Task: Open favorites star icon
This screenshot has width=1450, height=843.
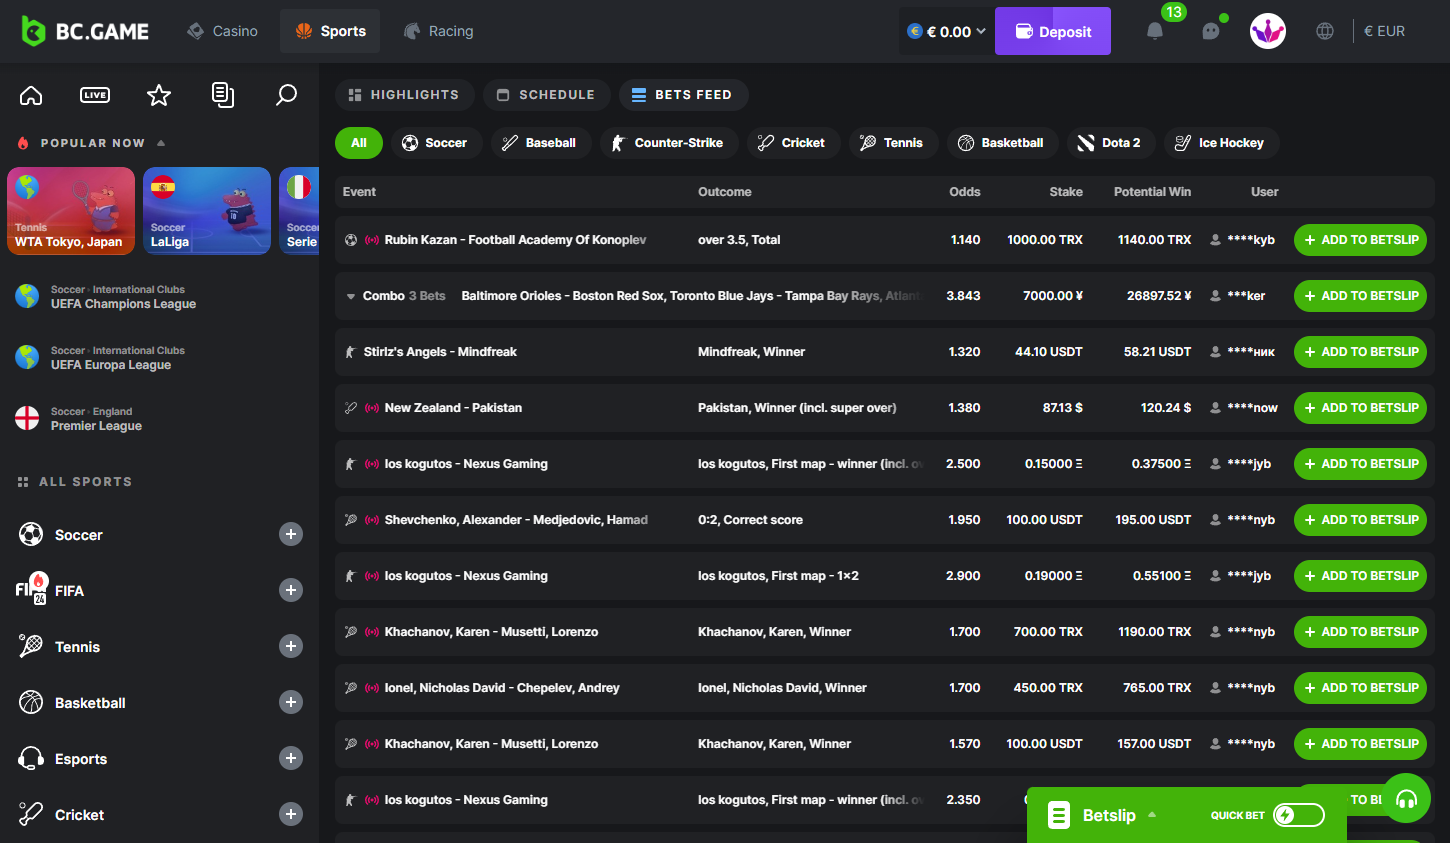Action: (159, 95)
